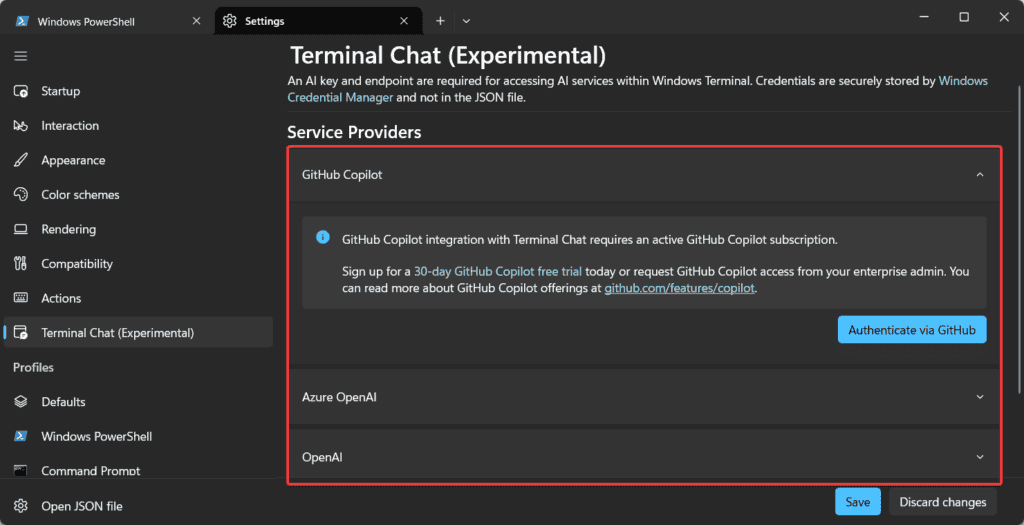Click the Profiles section header

pyautogui.click(x=33, y=367)
